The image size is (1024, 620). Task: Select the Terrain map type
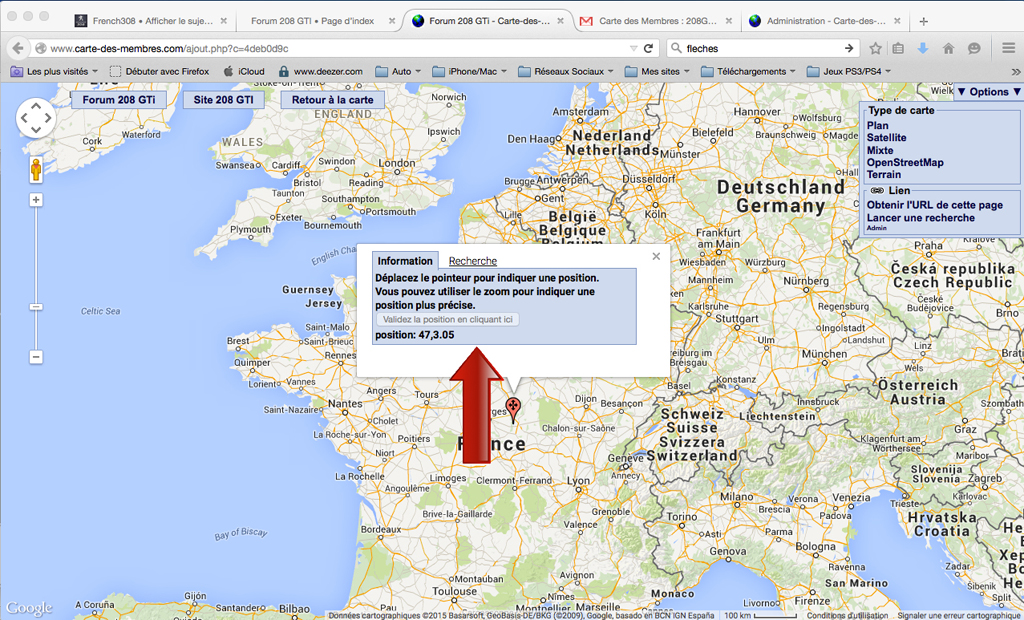pyautogui.click(x=884, y=174)
